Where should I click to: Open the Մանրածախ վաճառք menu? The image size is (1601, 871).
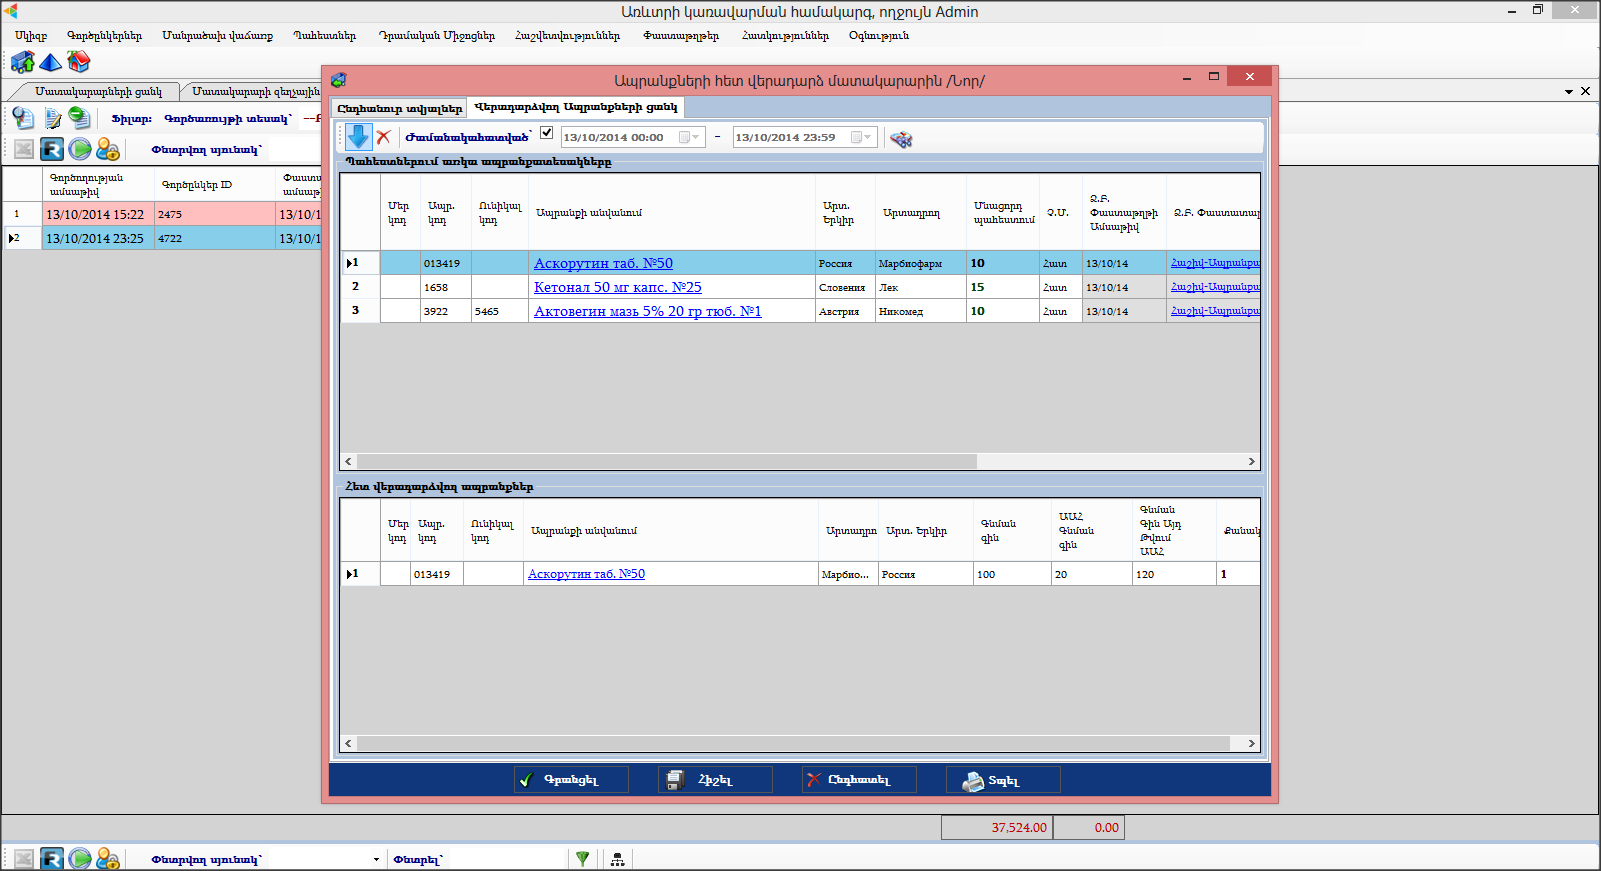tap(217, 35)
